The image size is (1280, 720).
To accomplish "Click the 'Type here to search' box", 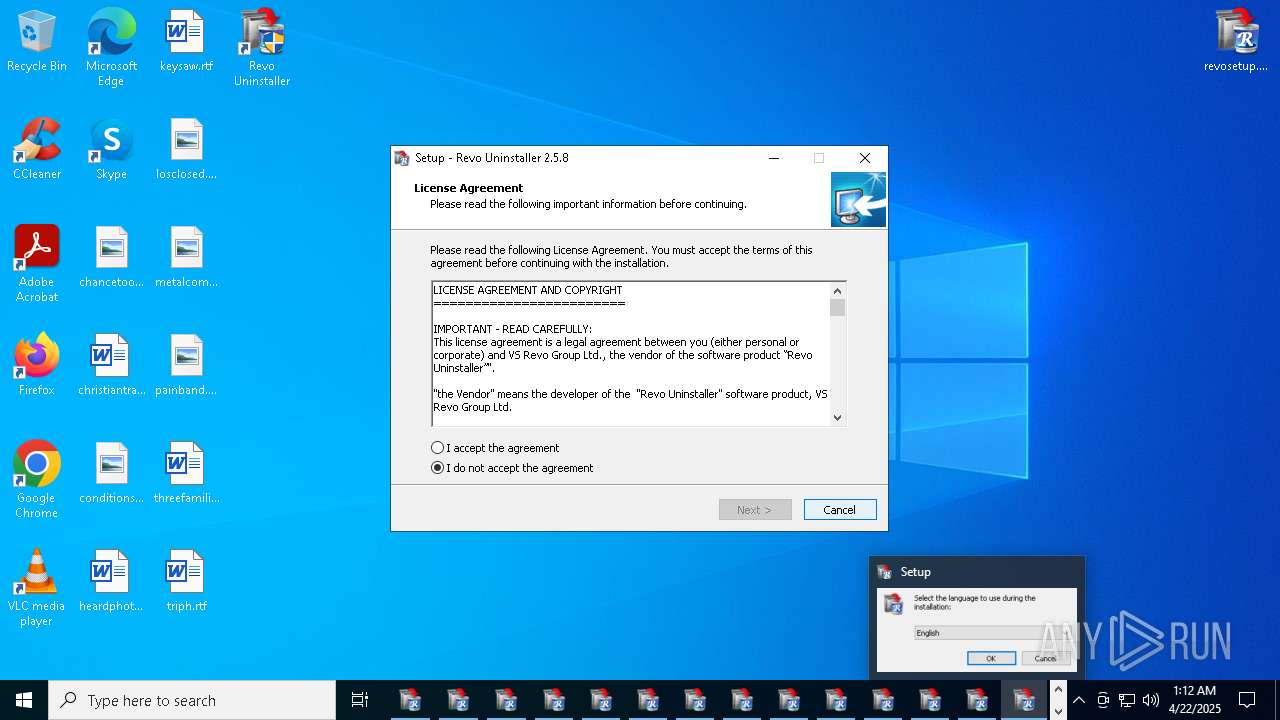I will point(192,700).
